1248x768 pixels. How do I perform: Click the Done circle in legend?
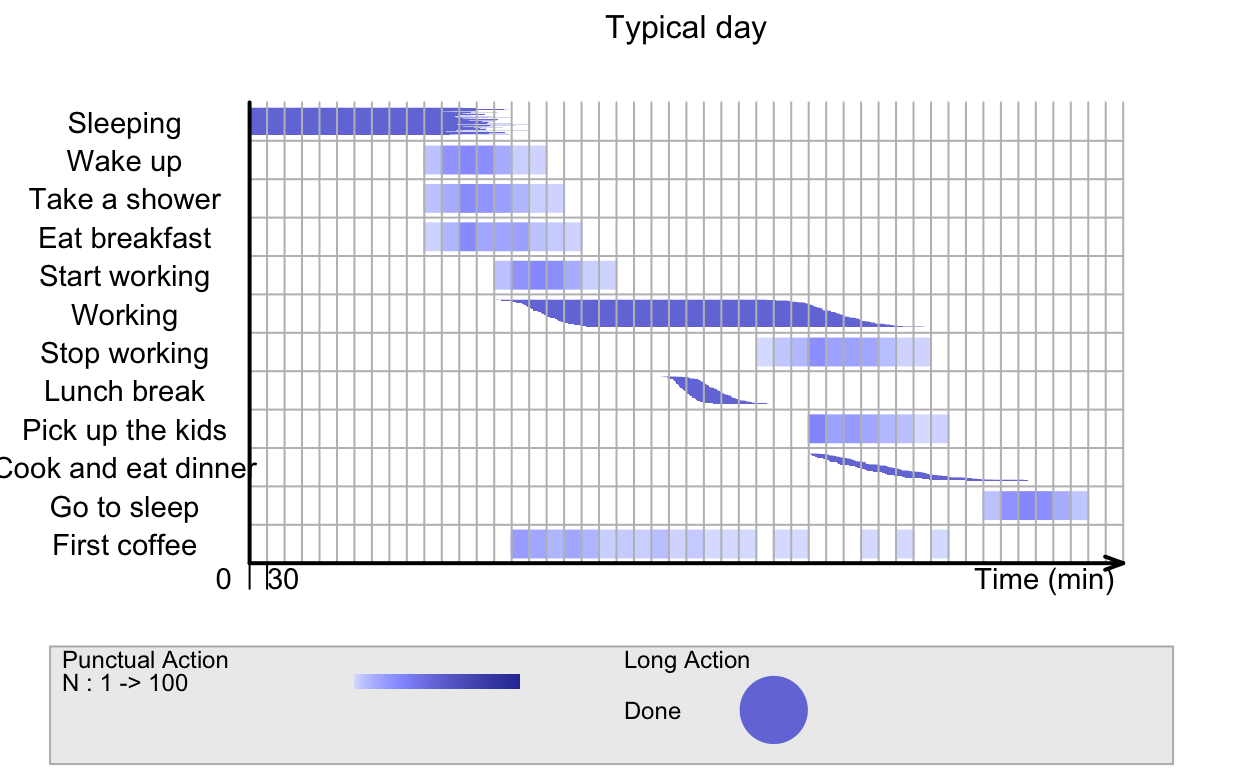773,710
